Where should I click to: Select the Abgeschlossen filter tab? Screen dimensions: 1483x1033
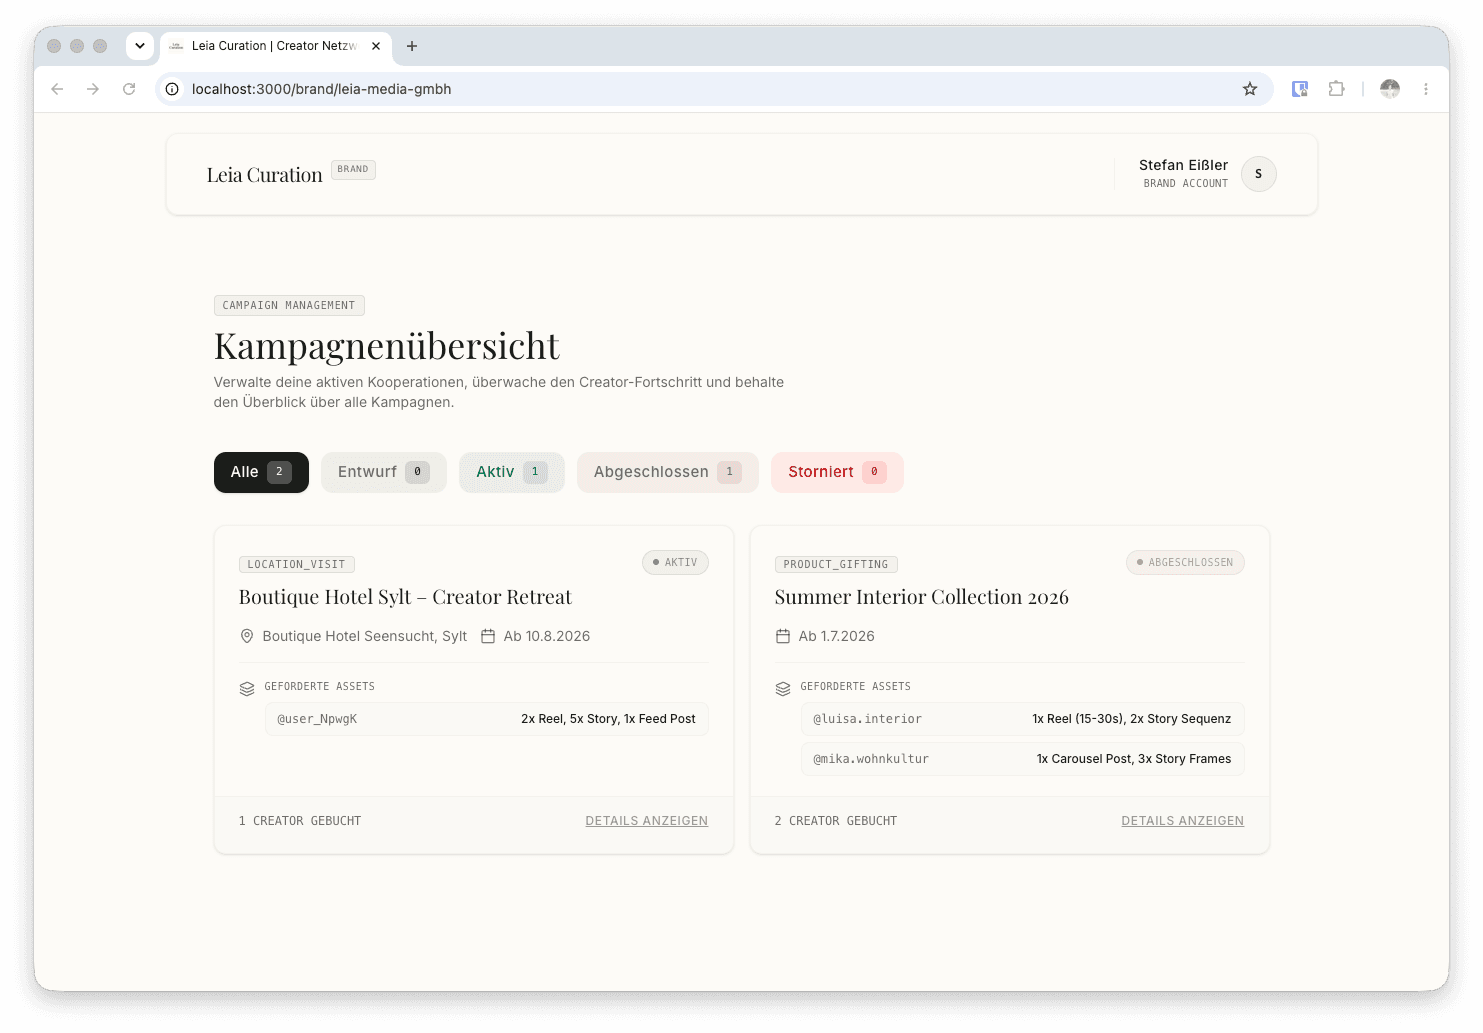point(667,472)
